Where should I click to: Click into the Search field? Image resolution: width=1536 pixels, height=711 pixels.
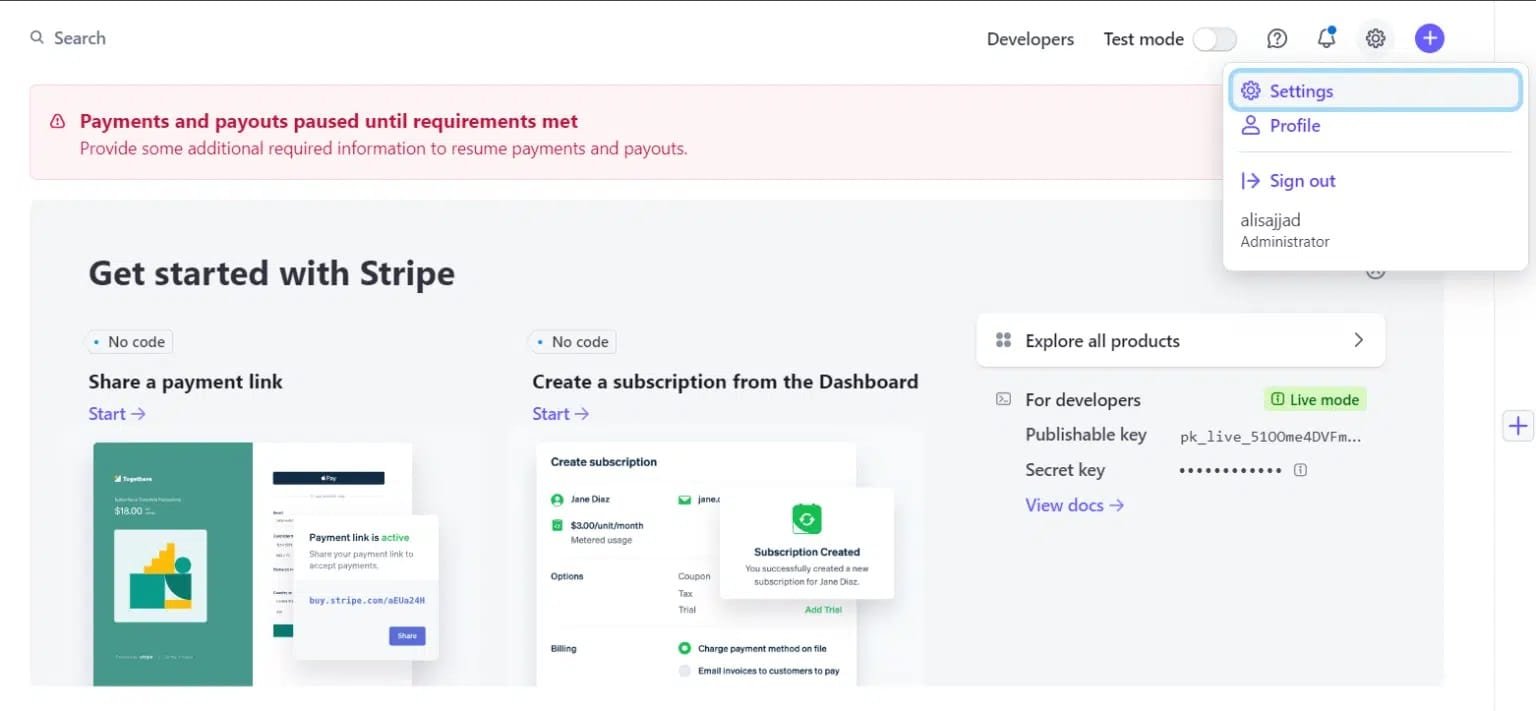(x=80, y=38)
